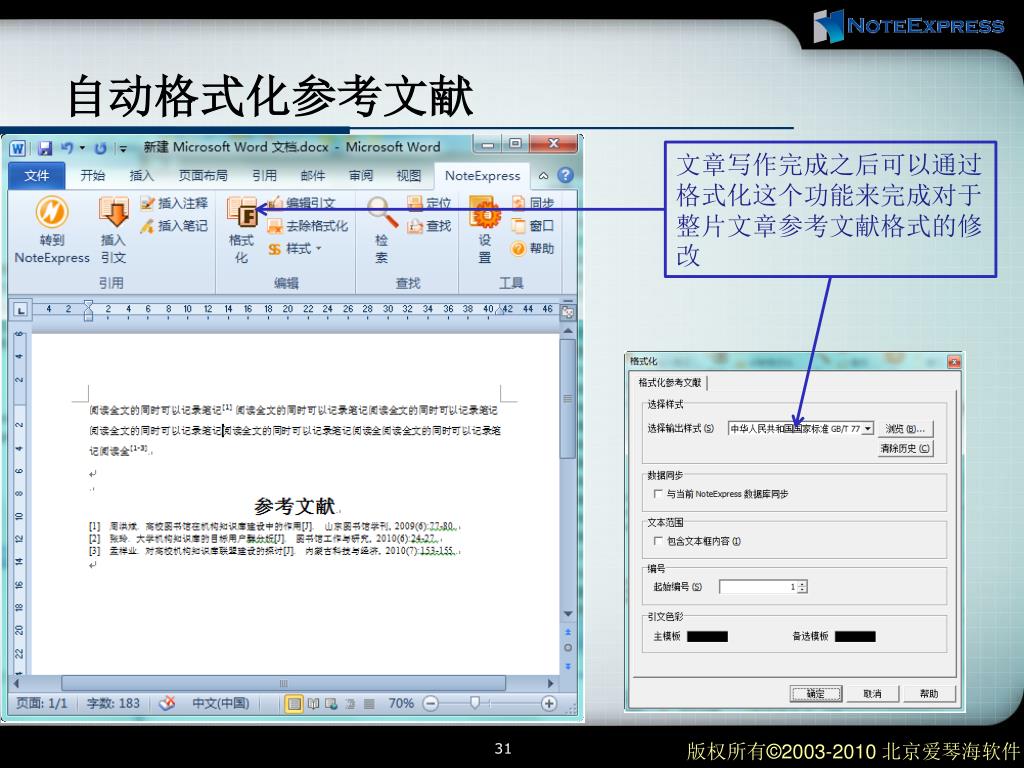Click the tab selector box left of the ruler
This screenshot has width=1024, height=768.
click(21, 310)
